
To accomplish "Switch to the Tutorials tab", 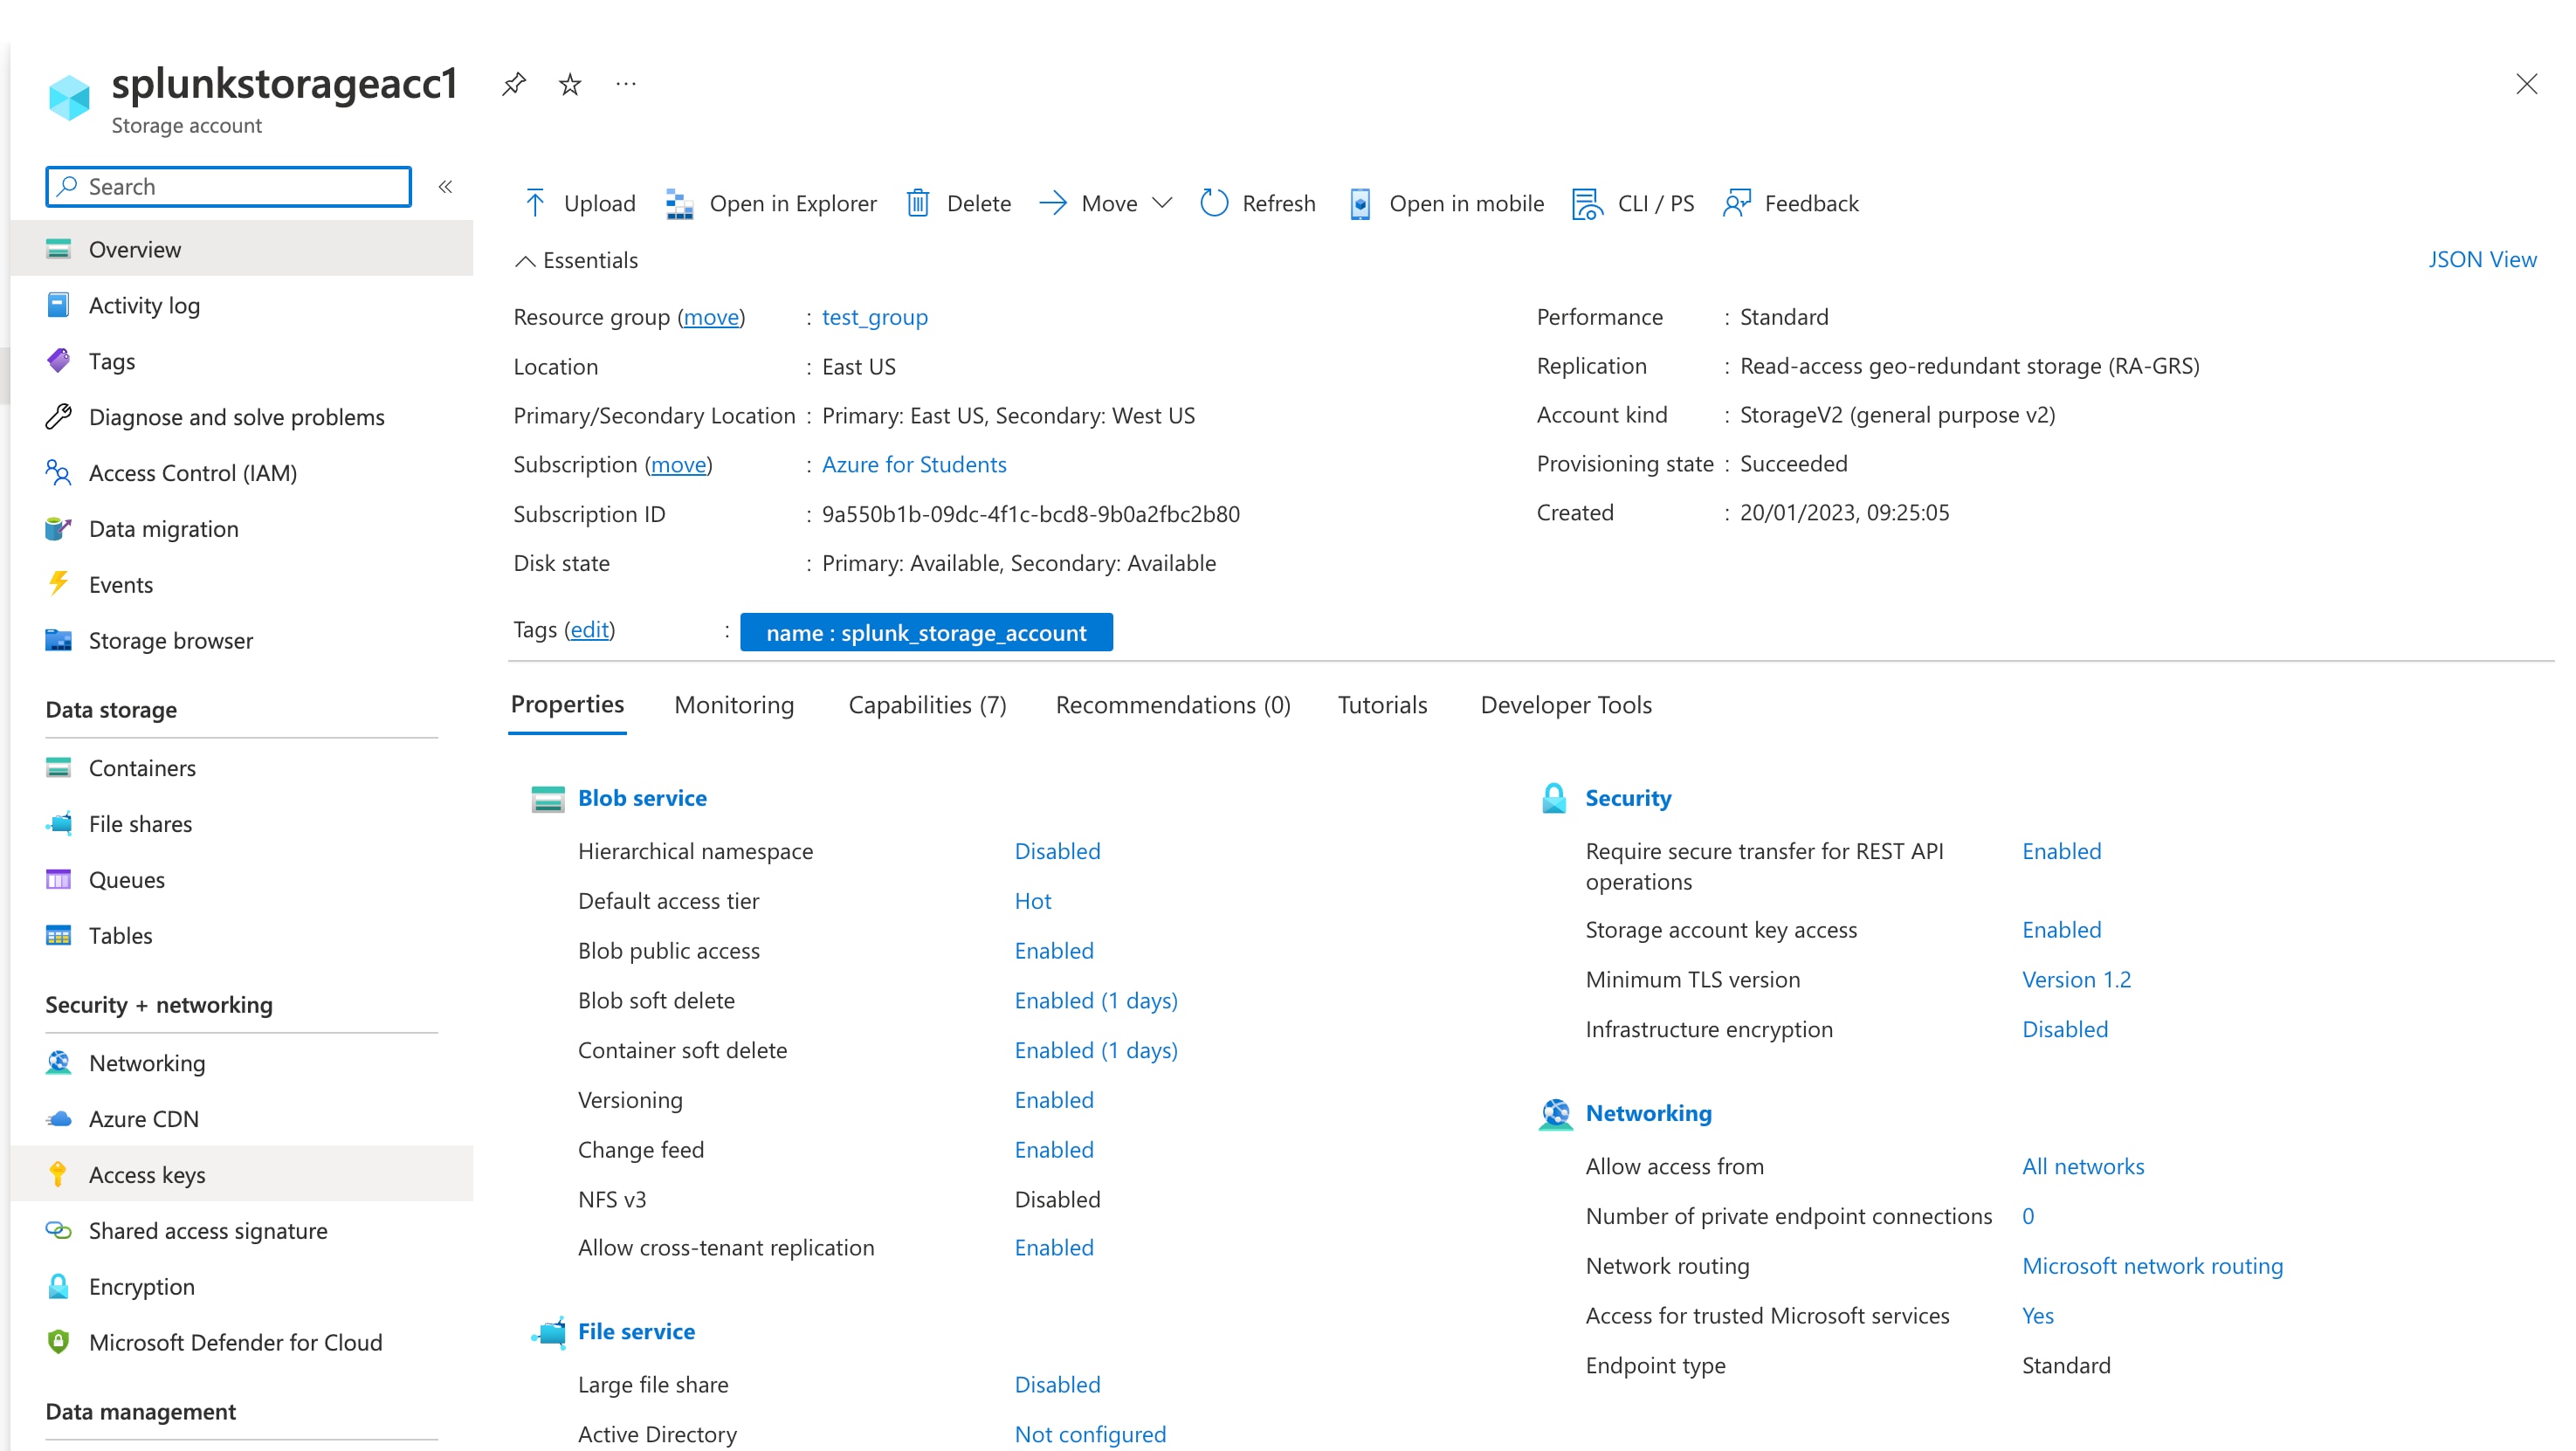I will click(1382, 705).
